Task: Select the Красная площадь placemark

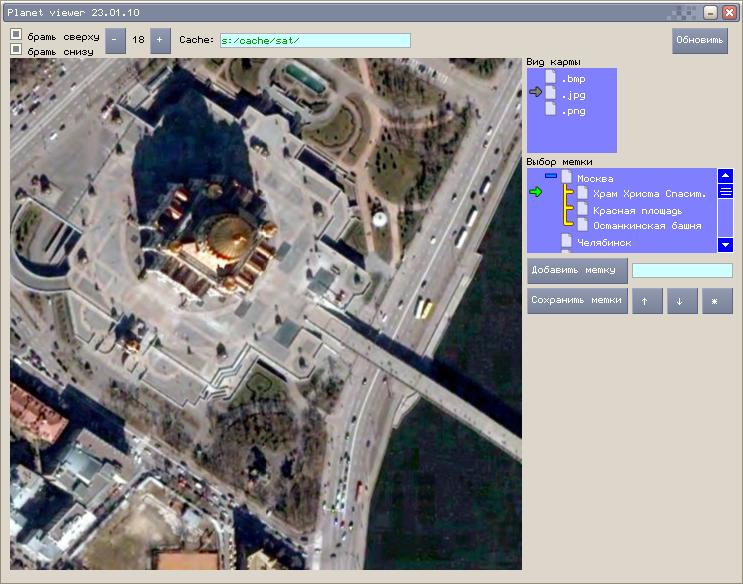Action: (x=637, y=210)
